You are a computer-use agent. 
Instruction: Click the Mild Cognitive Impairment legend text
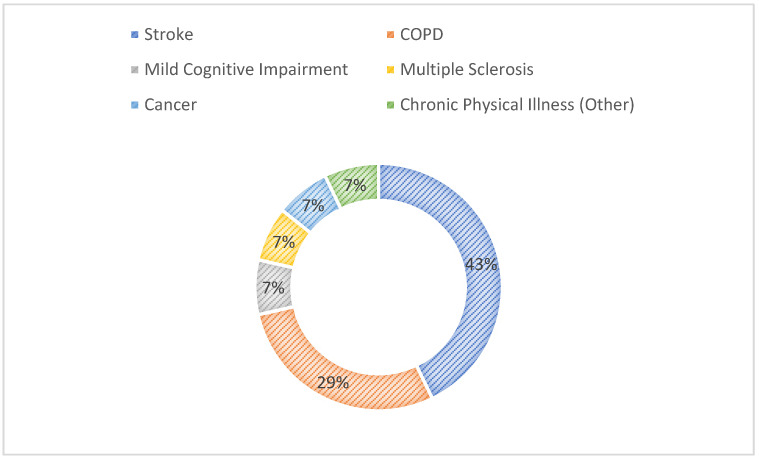coord(246,70)
